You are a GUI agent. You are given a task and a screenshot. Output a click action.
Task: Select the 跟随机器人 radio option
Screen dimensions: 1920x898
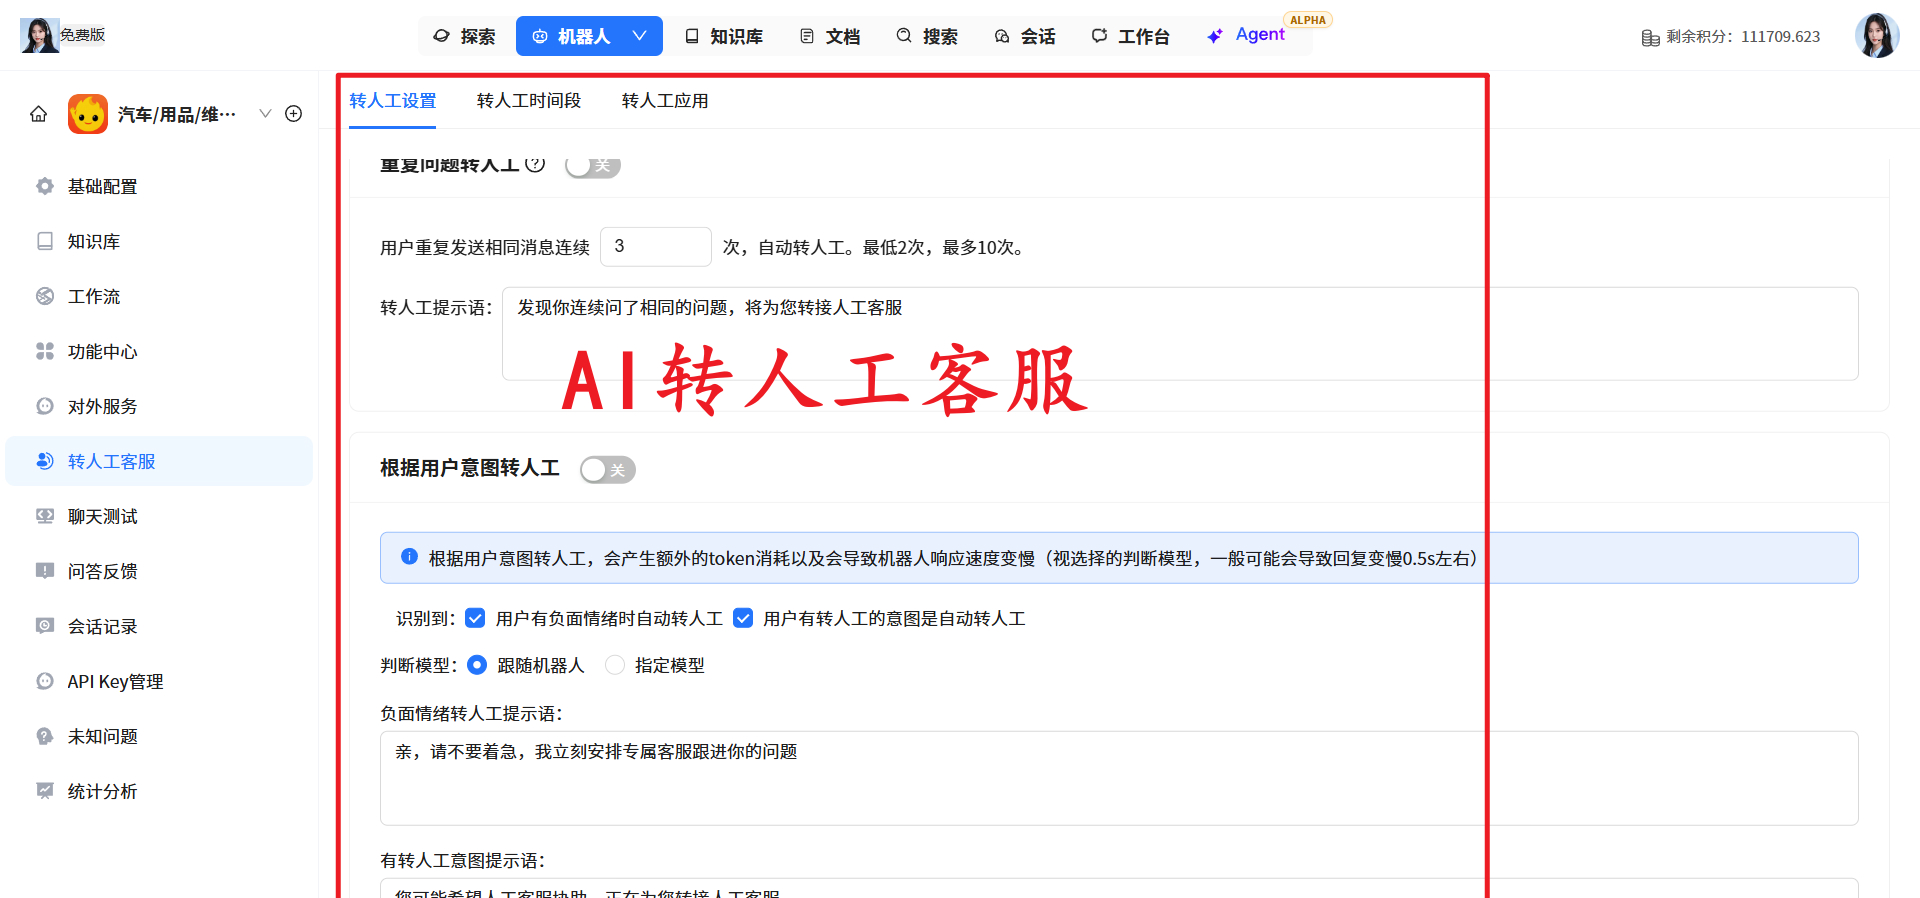[x=478, y=665]
